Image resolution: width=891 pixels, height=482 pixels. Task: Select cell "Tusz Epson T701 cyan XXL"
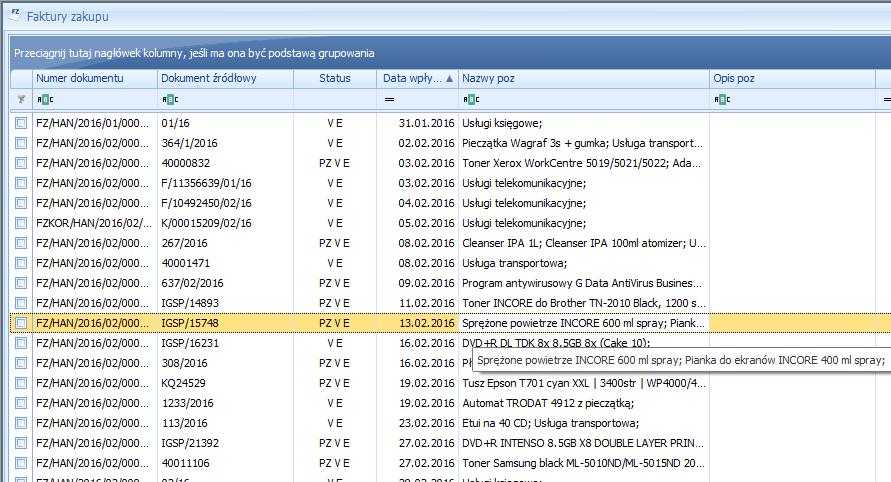click(584, 383)
